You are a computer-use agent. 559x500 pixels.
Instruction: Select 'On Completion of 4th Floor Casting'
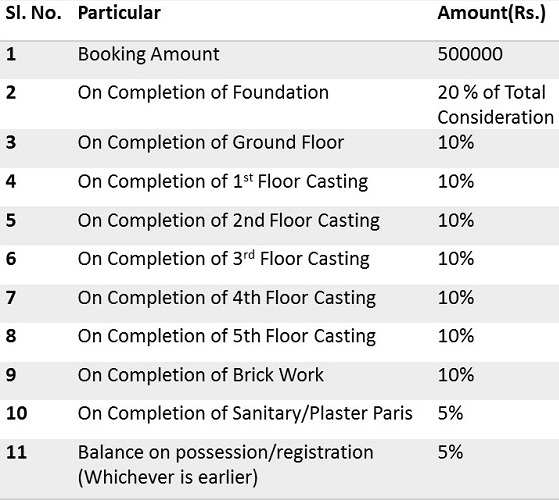(x=227, y=298)
